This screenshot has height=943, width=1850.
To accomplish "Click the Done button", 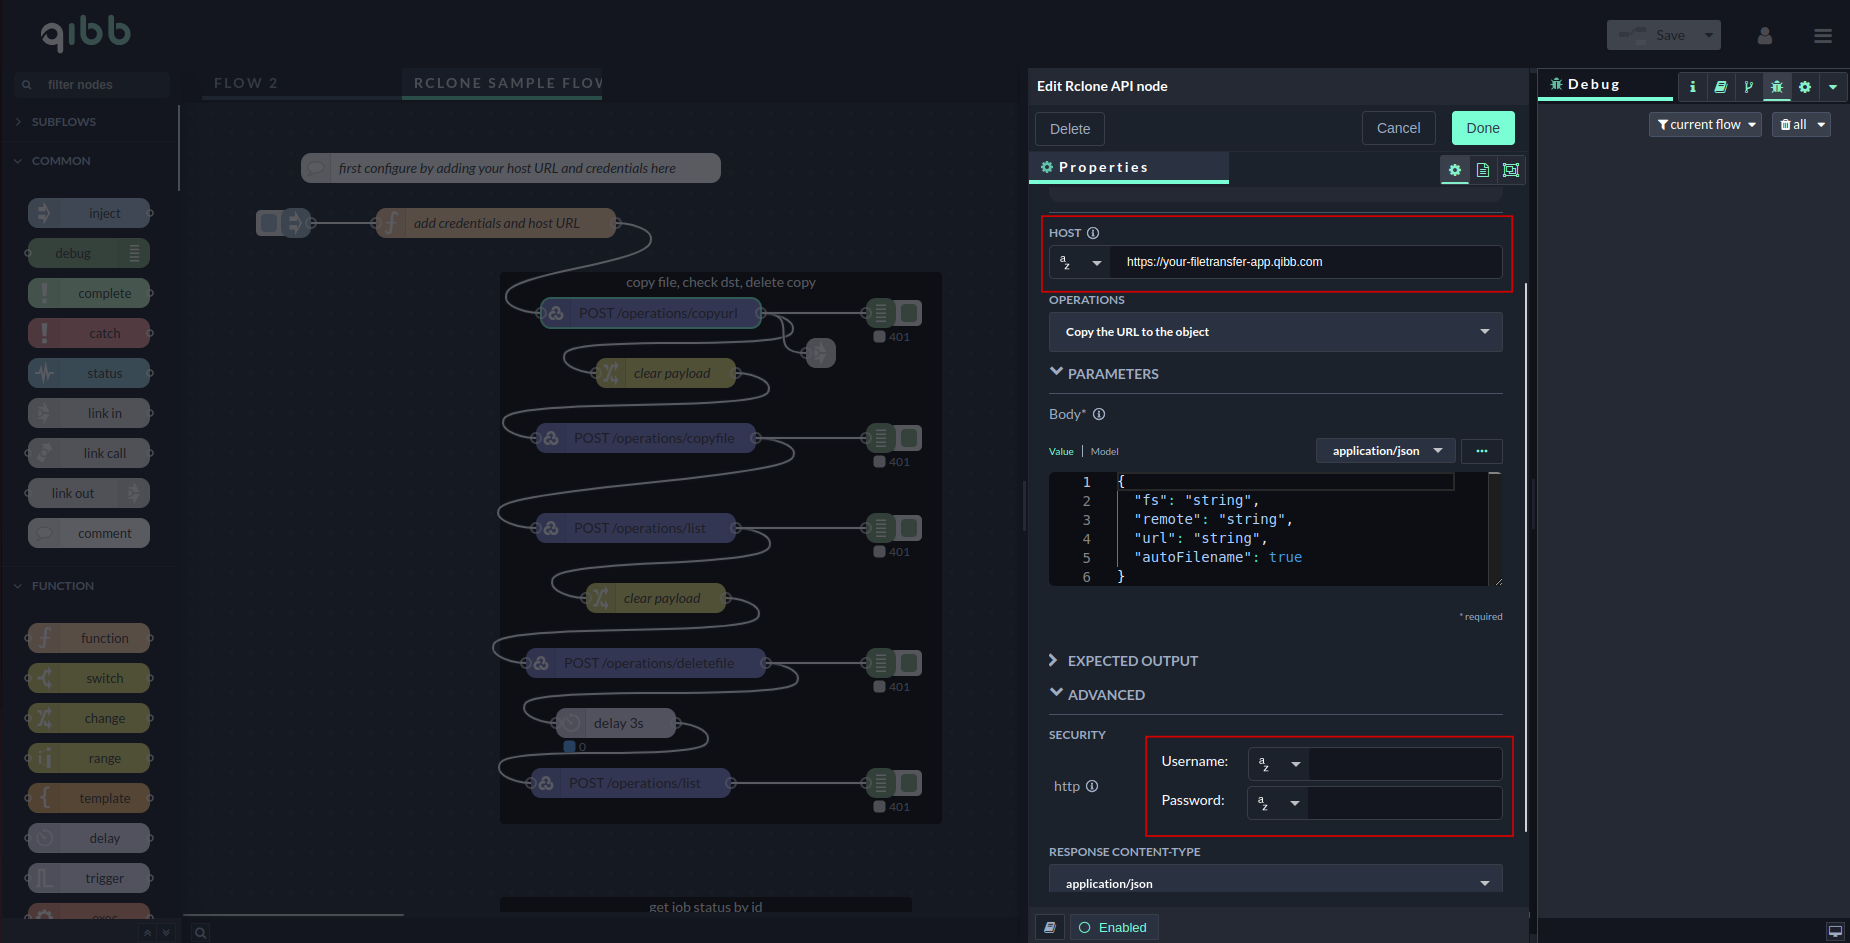I will (x=1482, y=128).
